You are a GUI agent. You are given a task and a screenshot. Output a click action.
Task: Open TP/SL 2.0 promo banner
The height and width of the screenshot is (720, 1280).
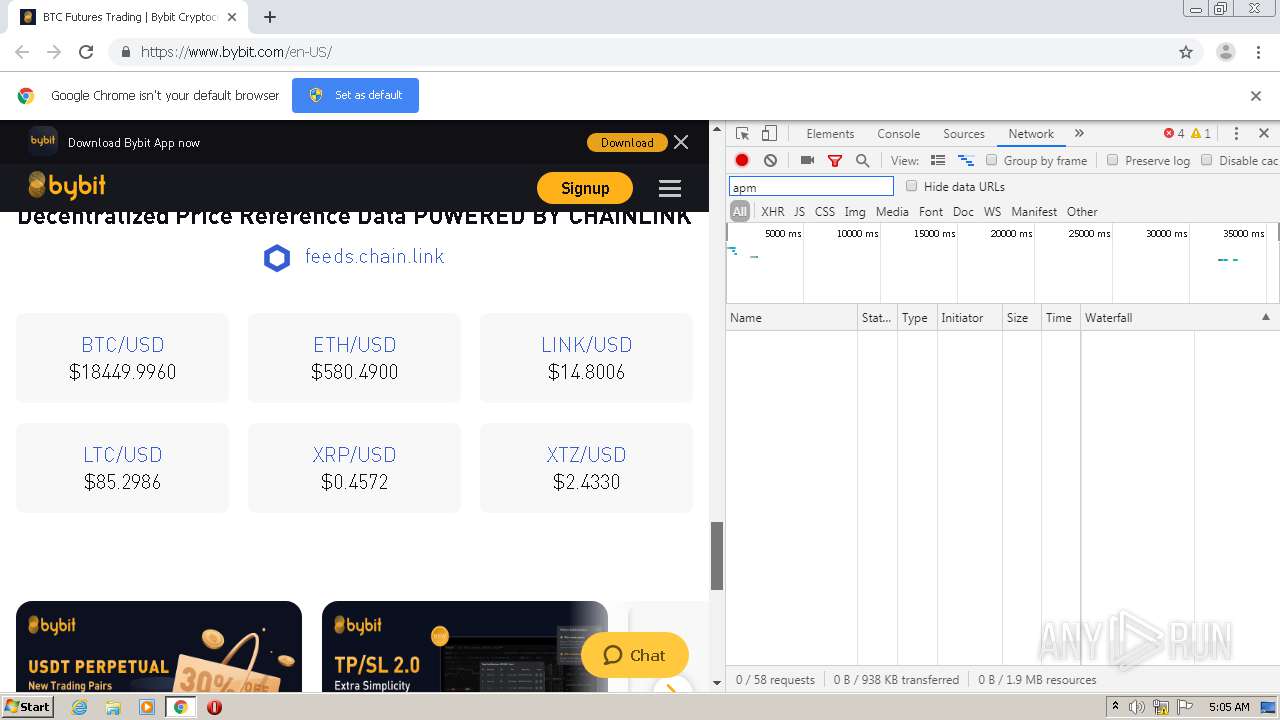point(465,646)
